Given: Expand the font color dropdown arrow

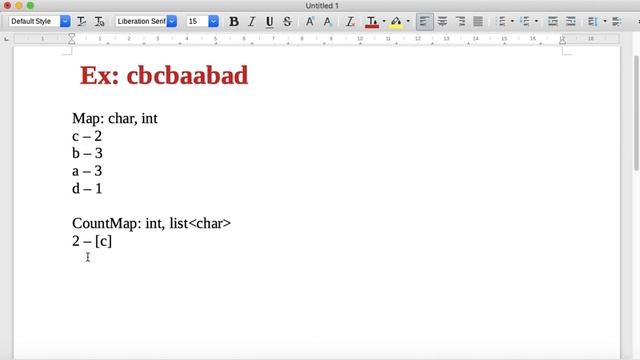Looking at the screenshot, I should [384, 21].
